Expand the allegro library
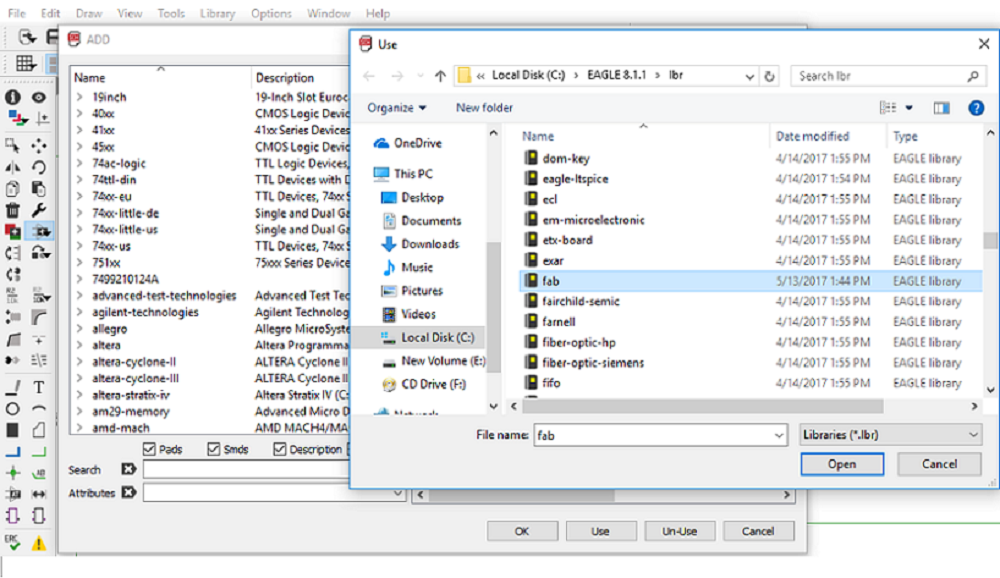Screen dimensions: 1000x578 (80, 329)
